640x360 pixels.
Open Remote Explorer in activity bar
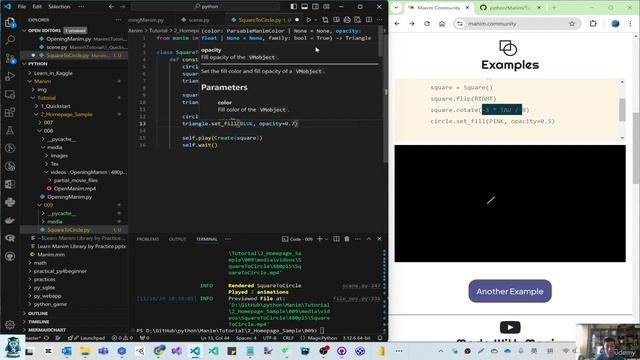click(10, 94)
